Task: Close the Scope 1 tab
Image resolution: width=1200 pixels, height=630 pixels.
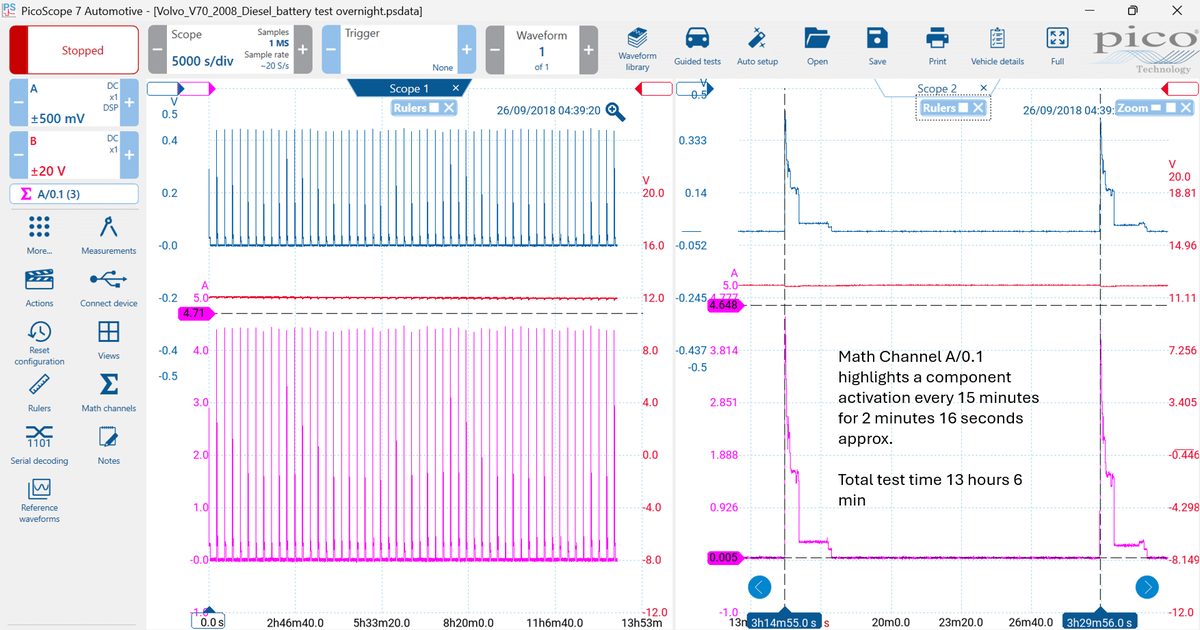Action: coord(456,89)
